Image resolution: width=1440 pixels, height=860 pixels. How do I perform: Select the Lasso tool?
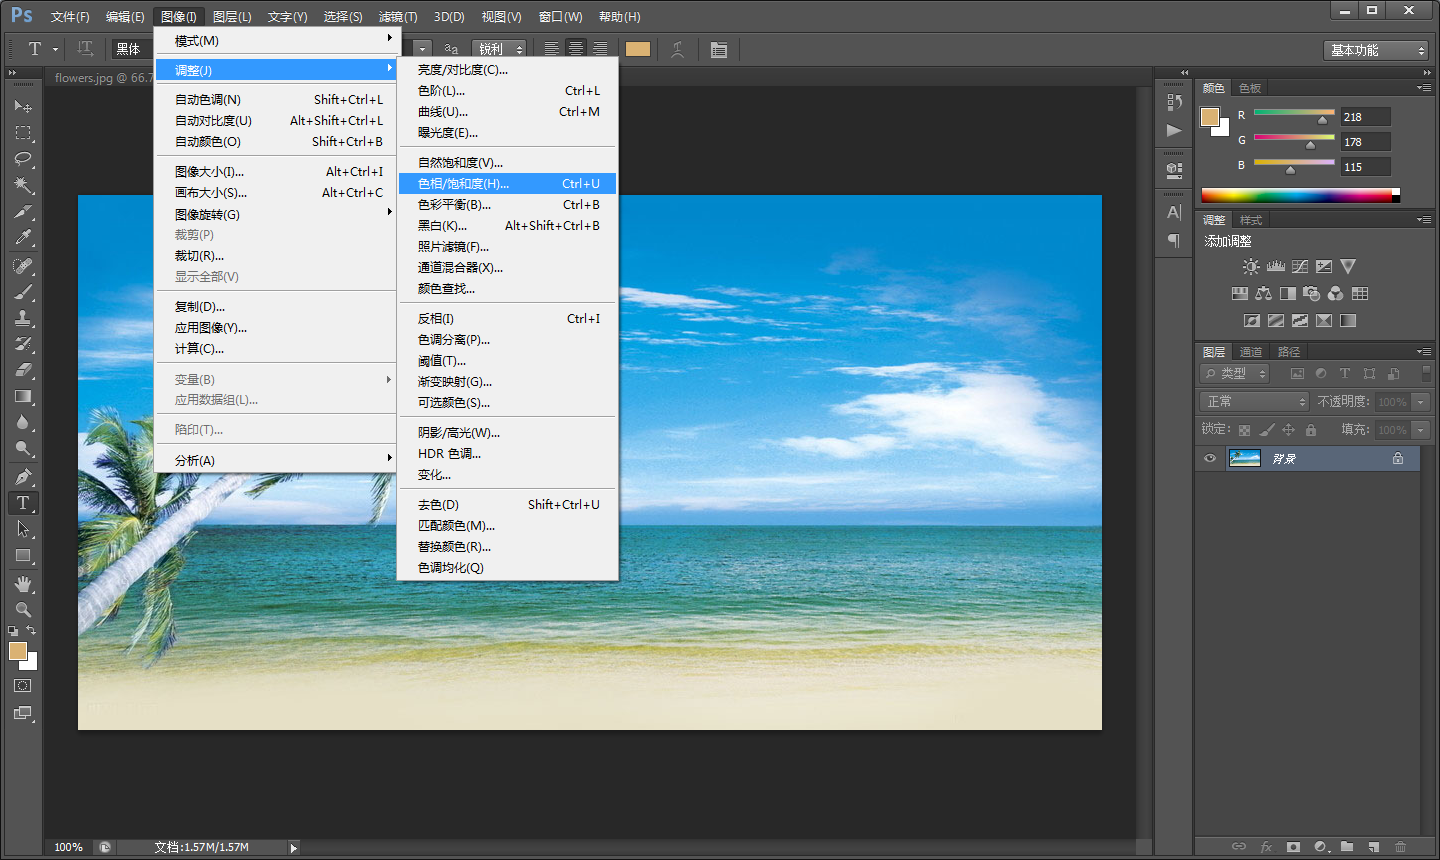pos(23,159)
